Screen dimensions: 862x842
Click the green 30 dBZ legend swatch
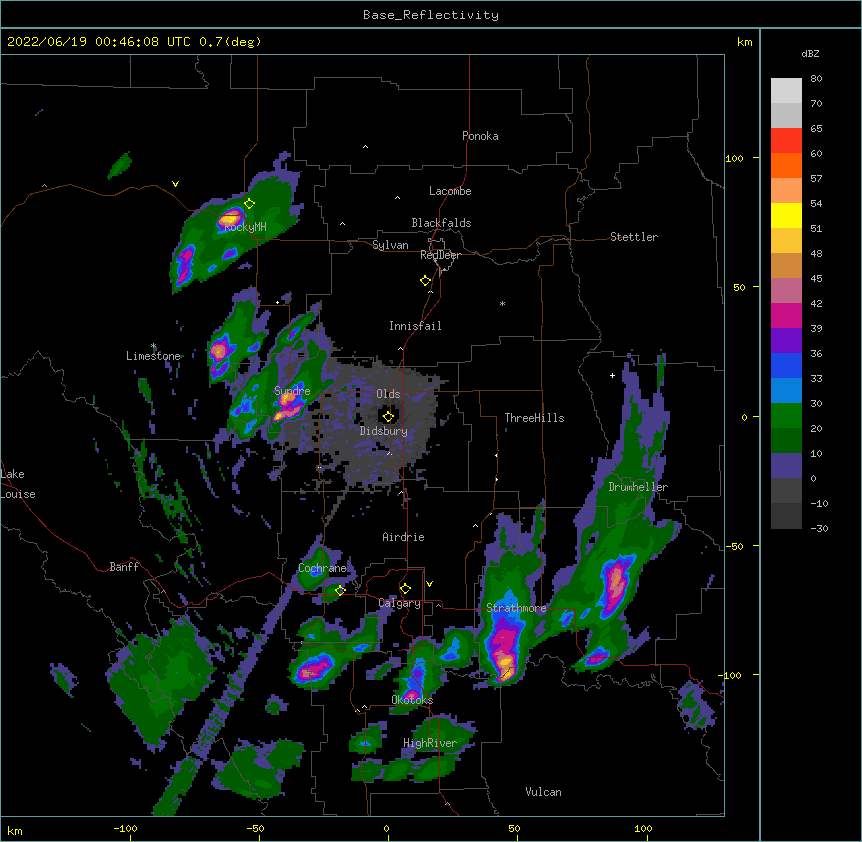[x=786, y=416]
